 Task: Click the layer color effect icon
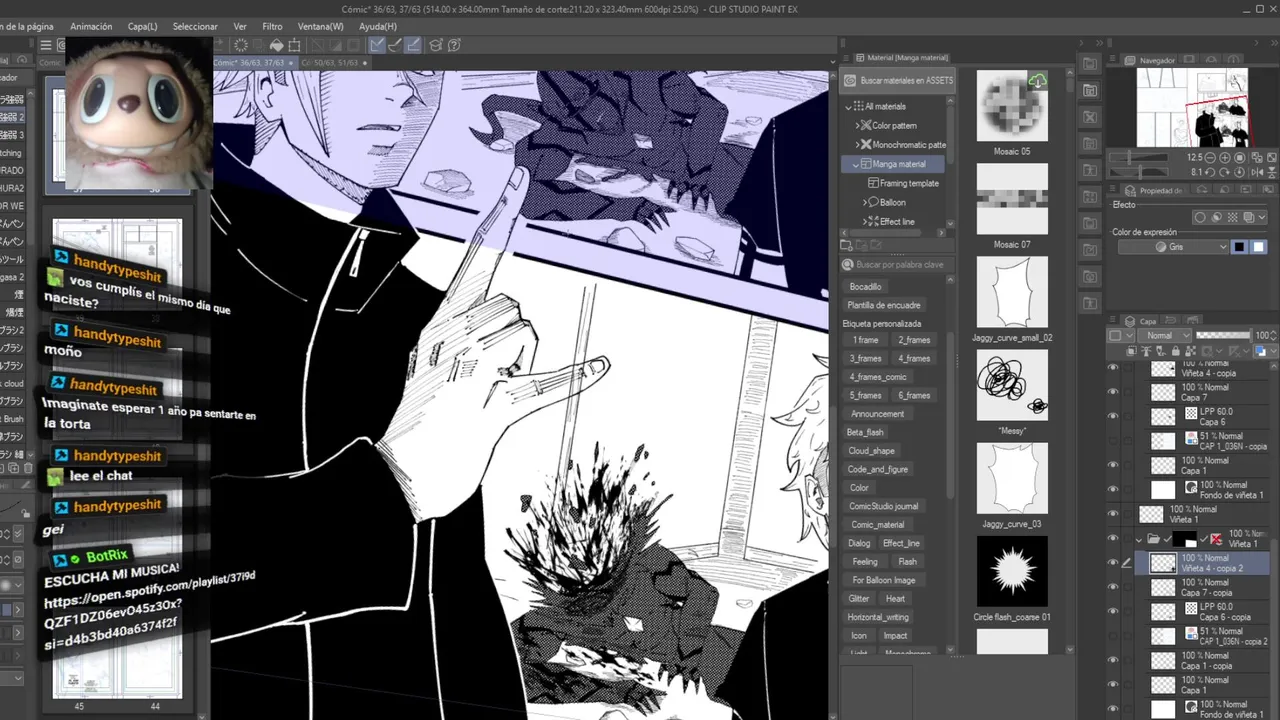point(1249,217)
